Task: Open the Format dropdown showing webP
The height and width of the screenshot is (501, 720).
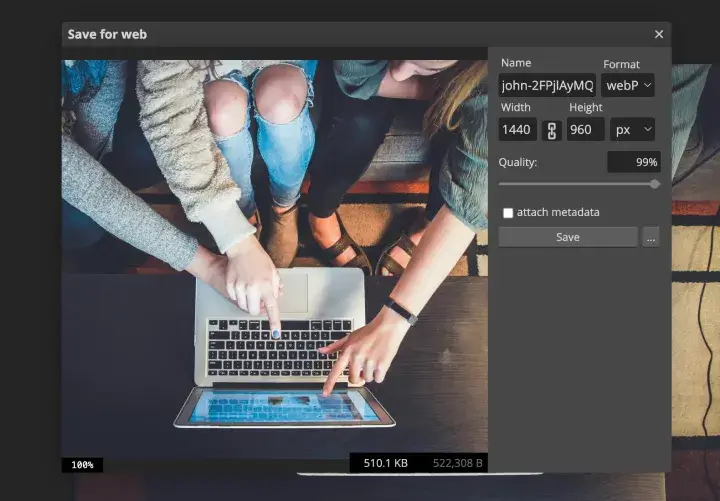Action: coord(628,85)
